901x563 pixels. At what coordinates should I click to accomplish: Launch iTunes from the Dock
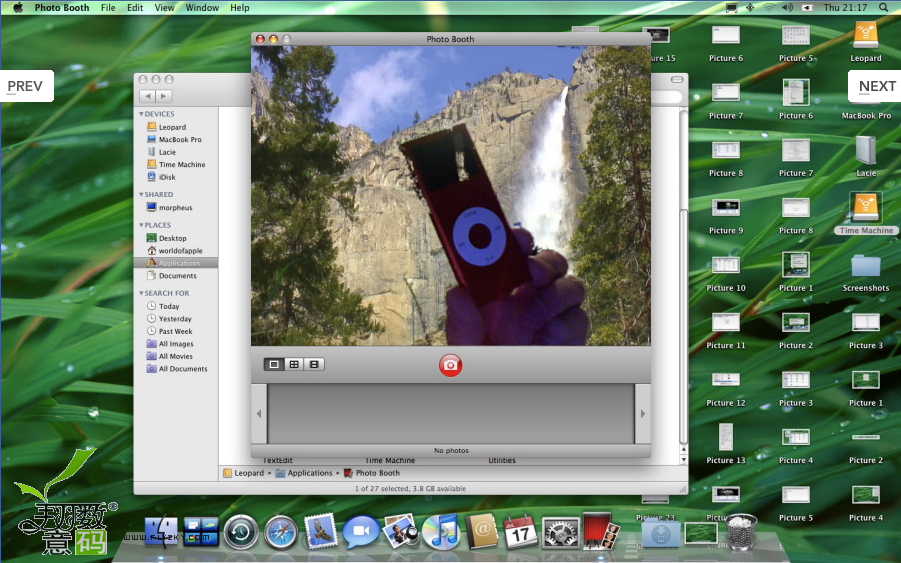tap(440, 532)
